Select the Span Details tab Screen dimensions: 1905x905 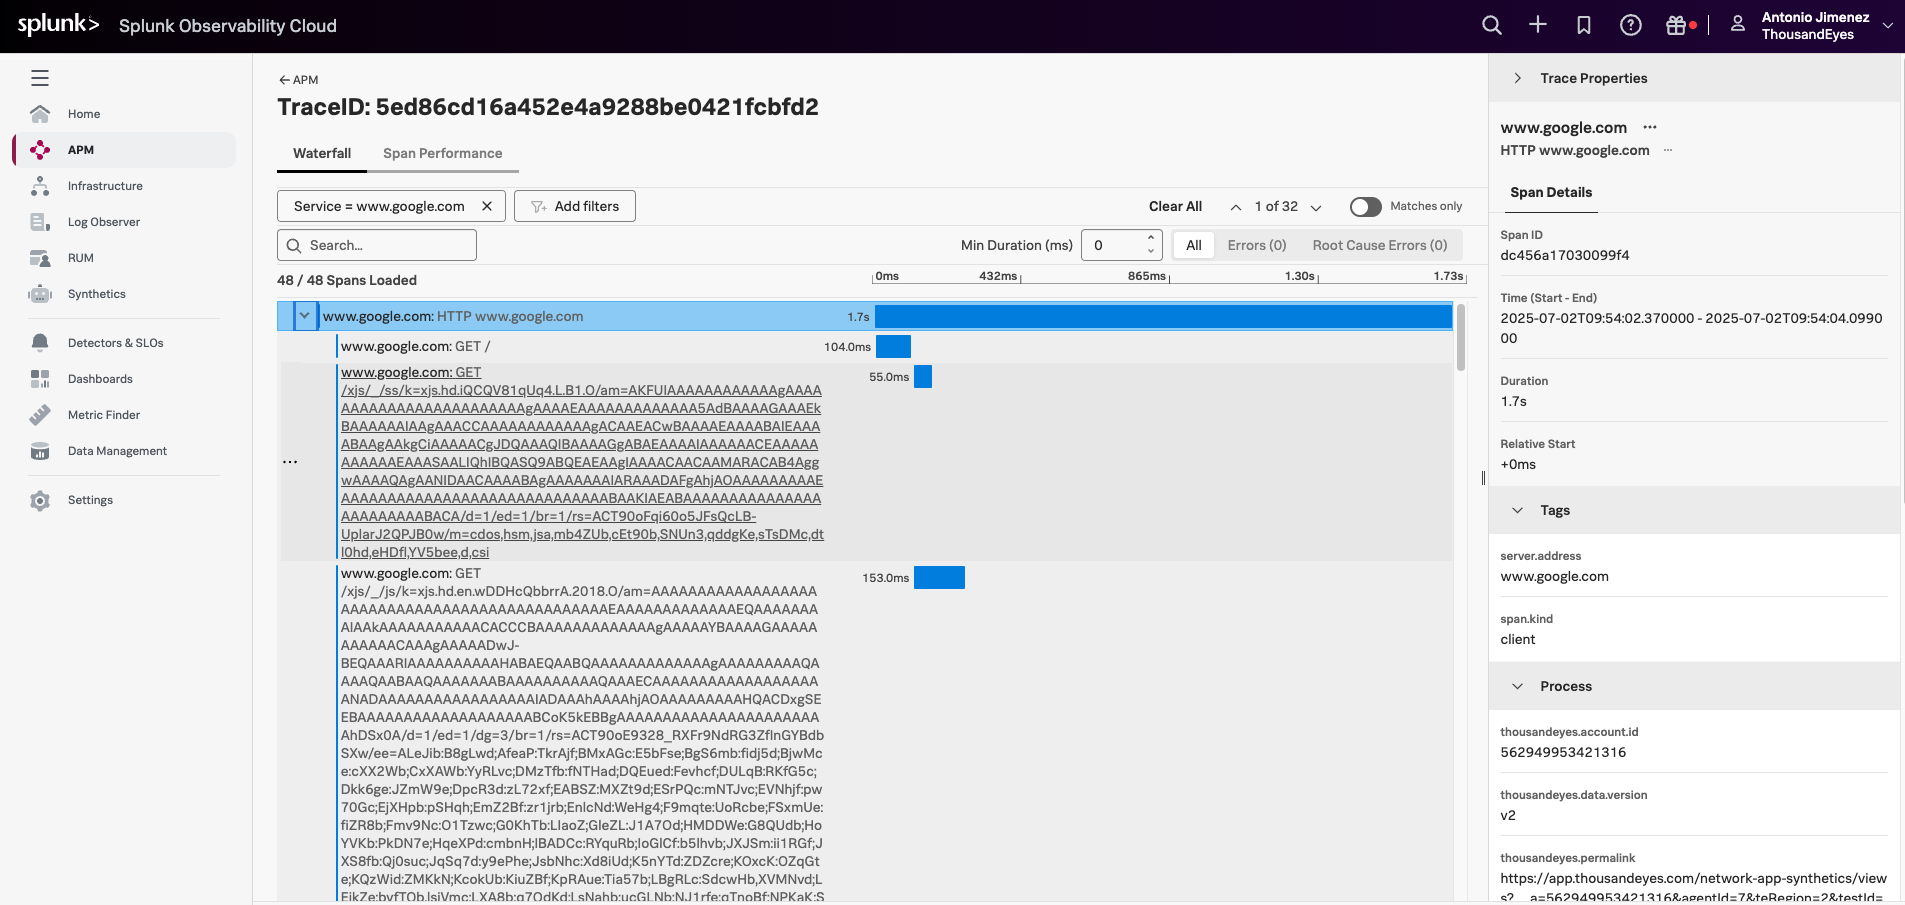1551,192
